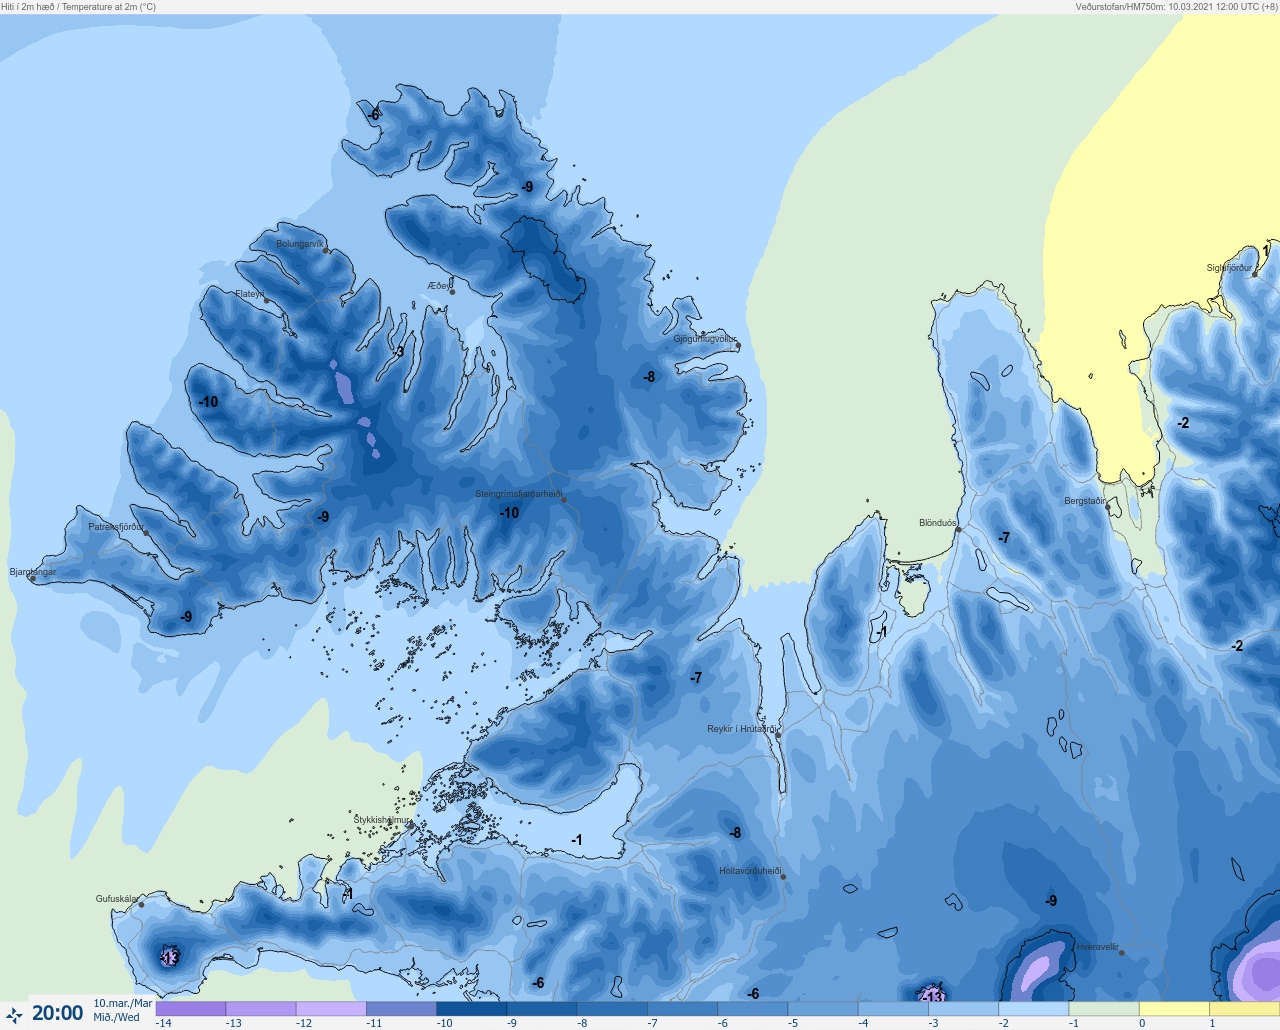Viewport: 1280px width, 1030px height.
Task: Click the Reykir í Hrútafirði station label
Action: coord(741,729)
